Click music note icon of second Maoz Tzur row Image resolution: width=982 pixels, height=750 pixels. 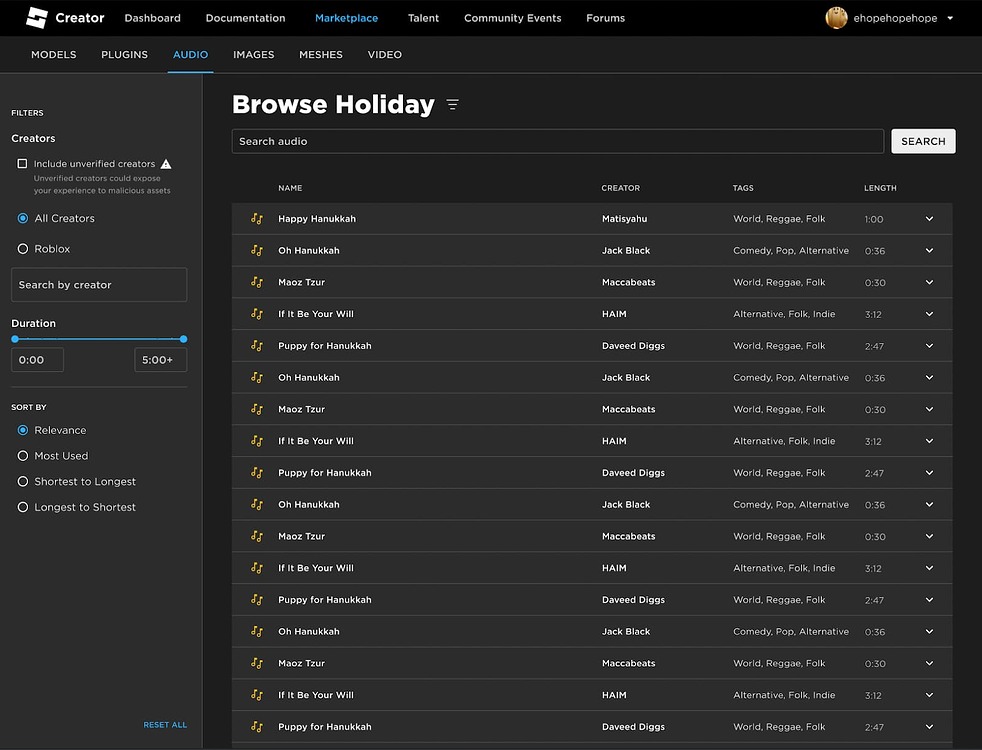[257, 409]
